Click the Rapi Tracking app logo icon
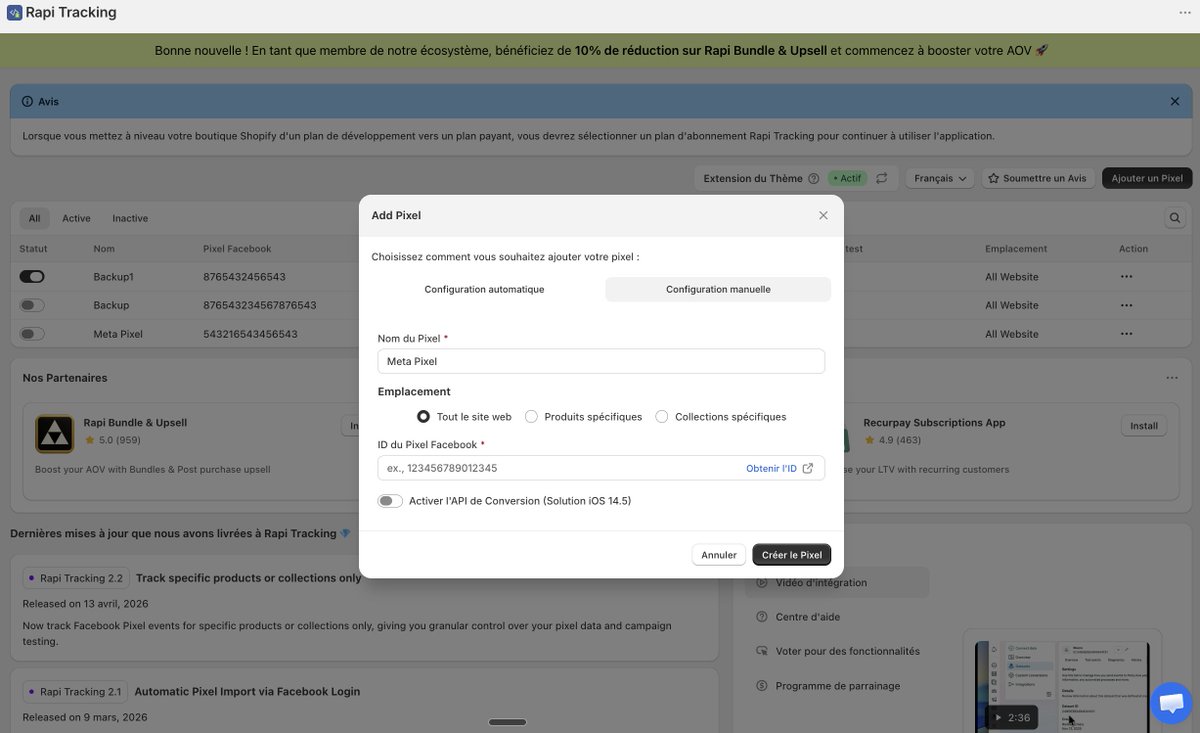This screenshot has height=733, width=1200. pyautogui.click(x=14, y=13)
